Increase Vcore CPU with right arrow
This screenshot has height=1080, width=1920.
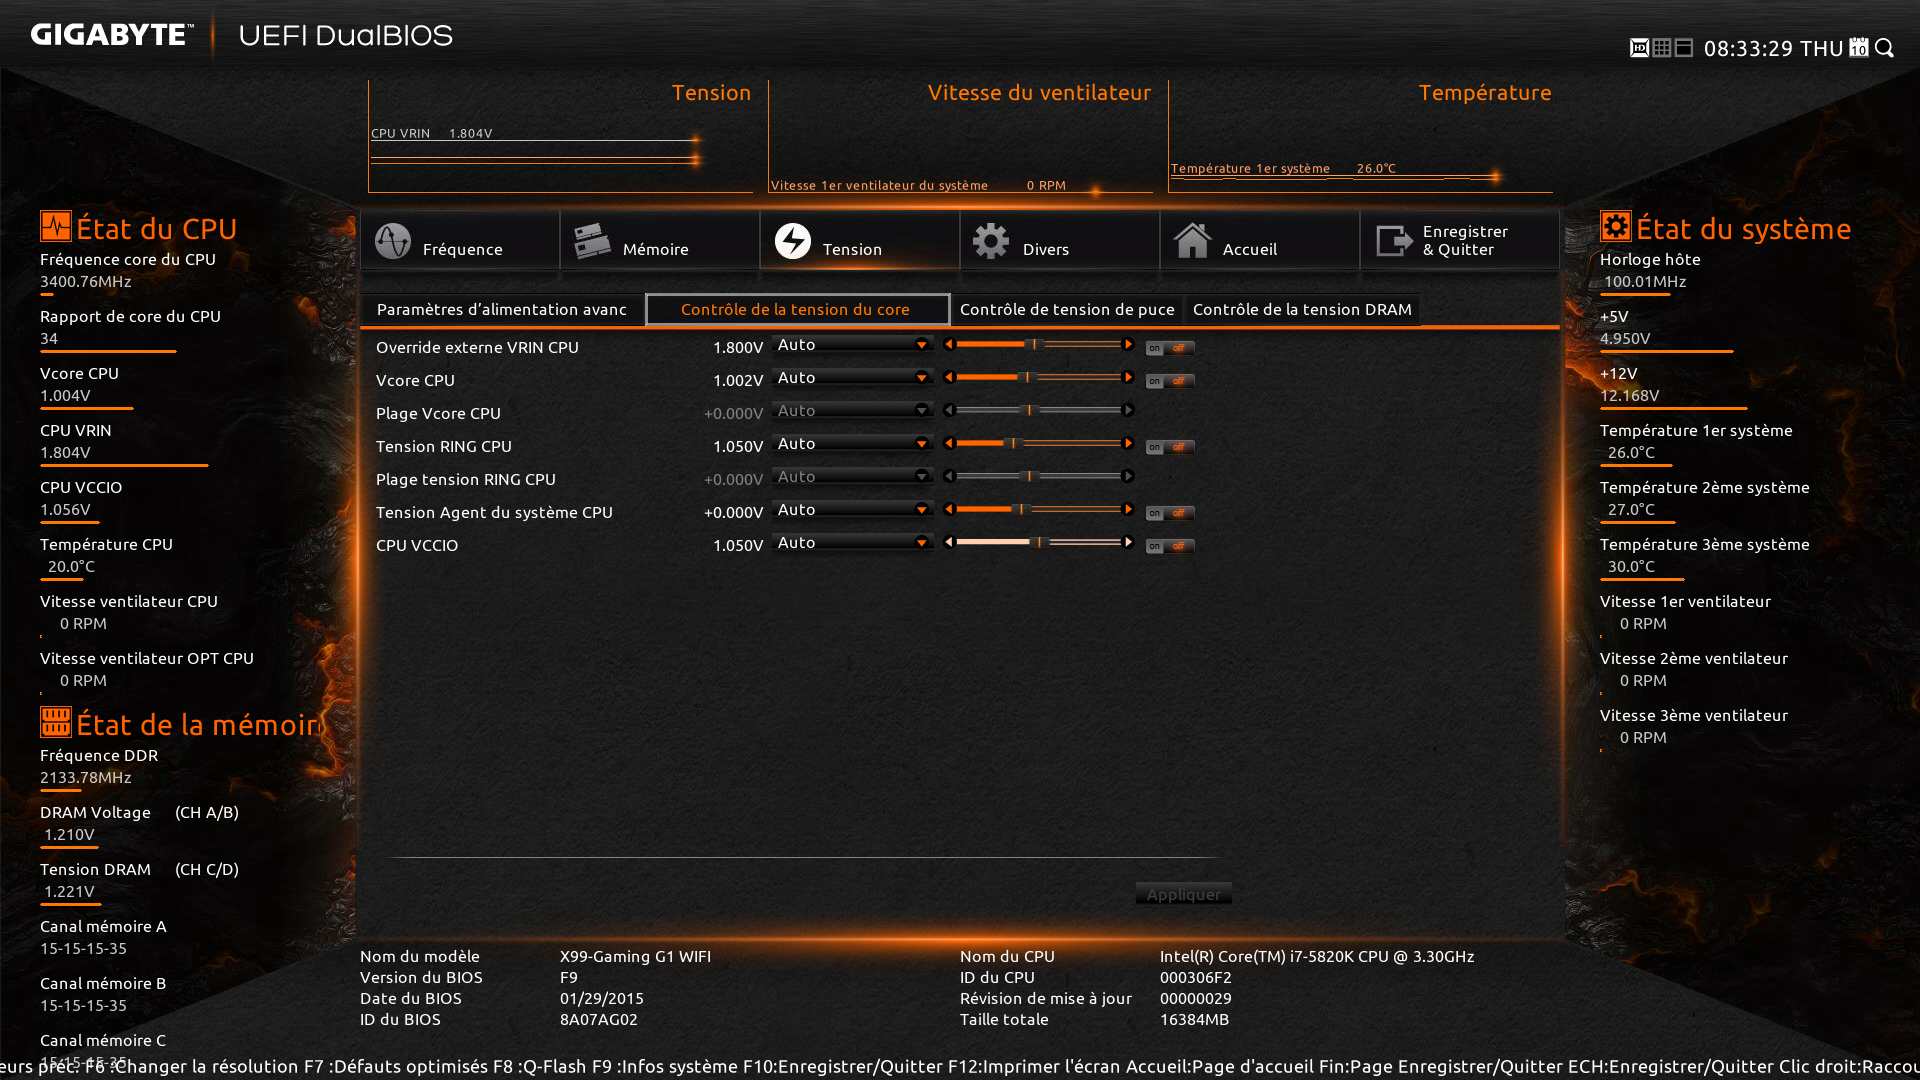pyautogui.click(x=1128, y=377)
